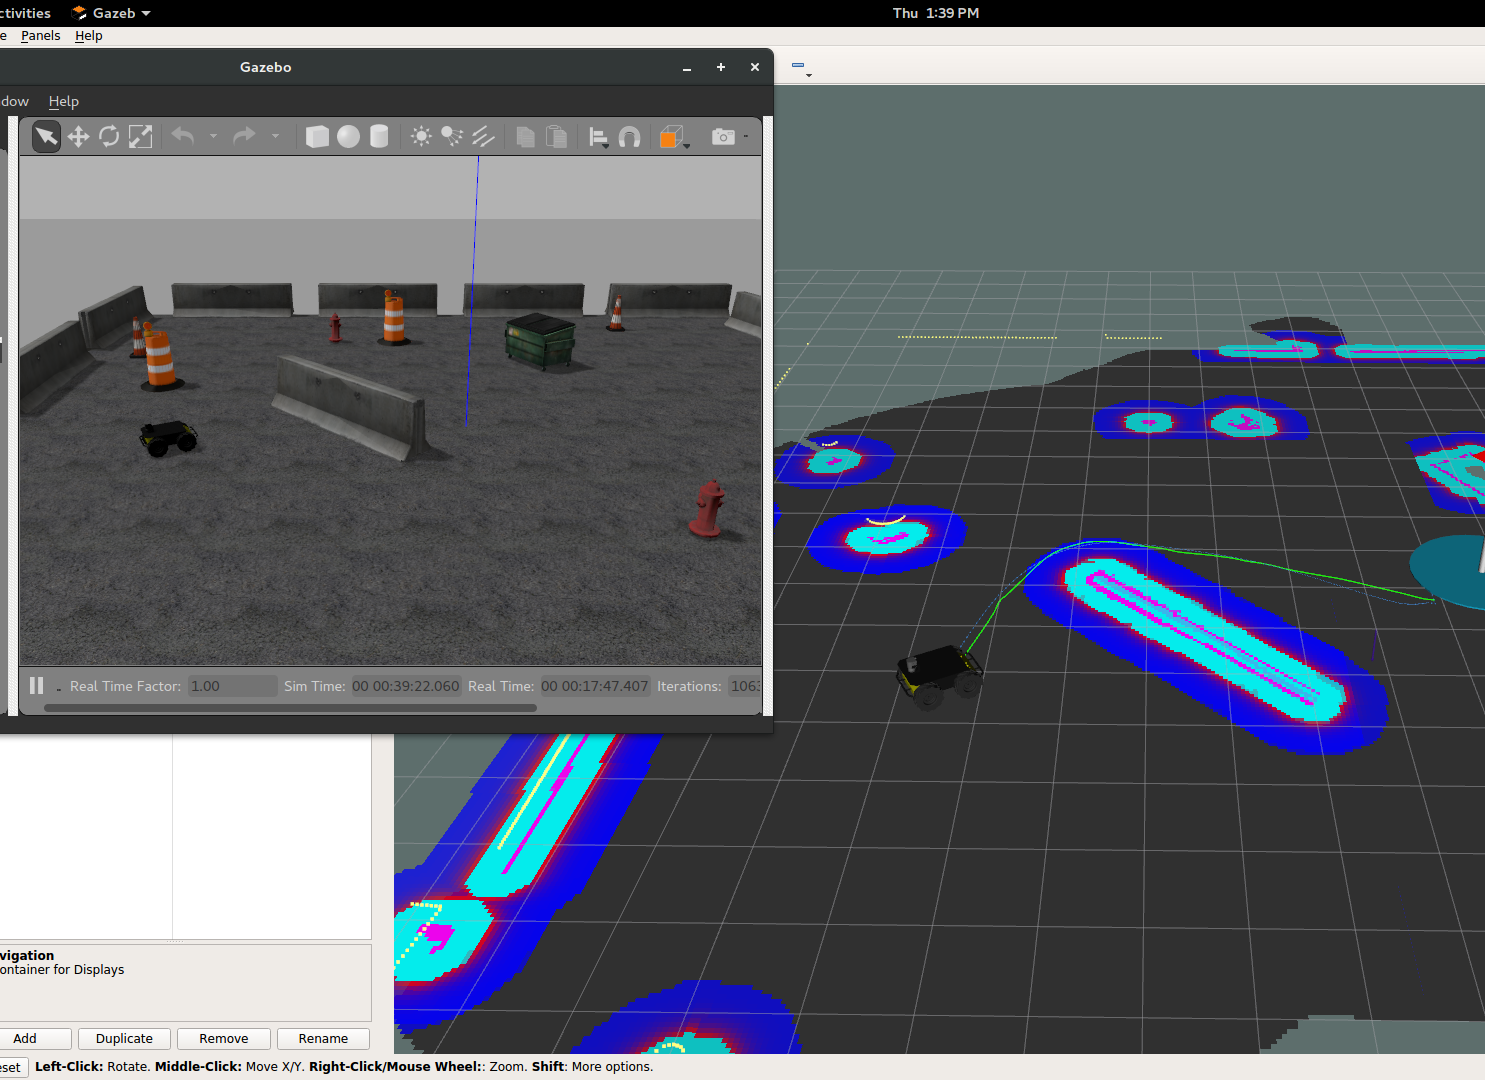The image size is (1485, 1080).
Task: Open the orange cube view angle selector
Action: tap(674, 137)
